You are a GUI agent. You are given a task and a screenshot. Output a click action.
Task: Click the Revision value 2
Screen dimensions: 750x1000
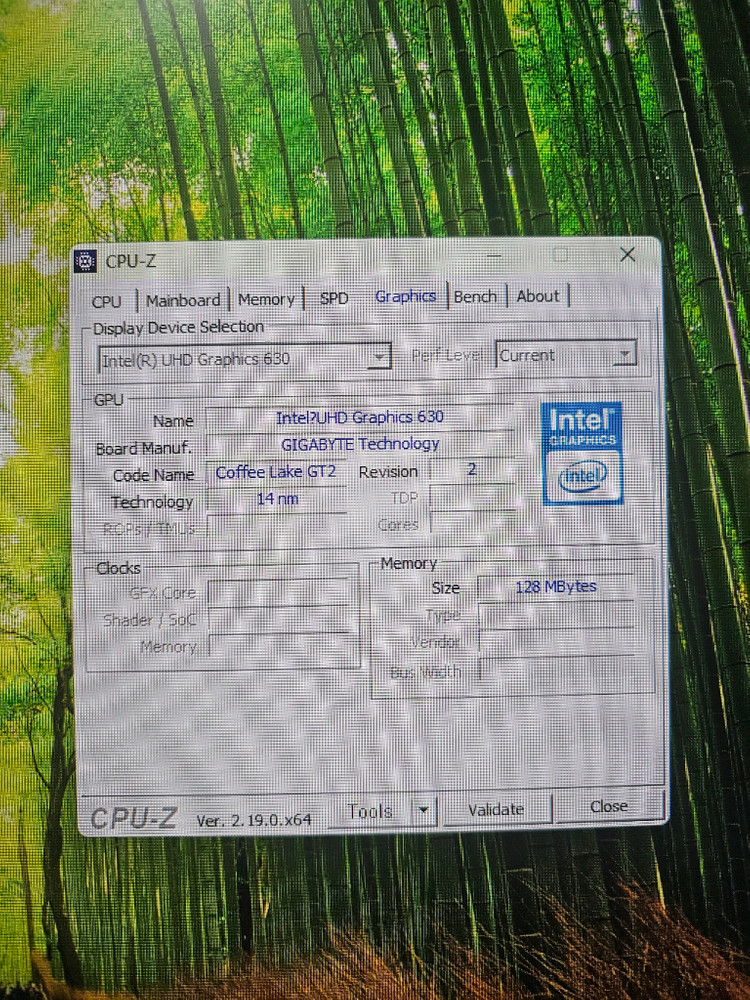tap(473, 469)
